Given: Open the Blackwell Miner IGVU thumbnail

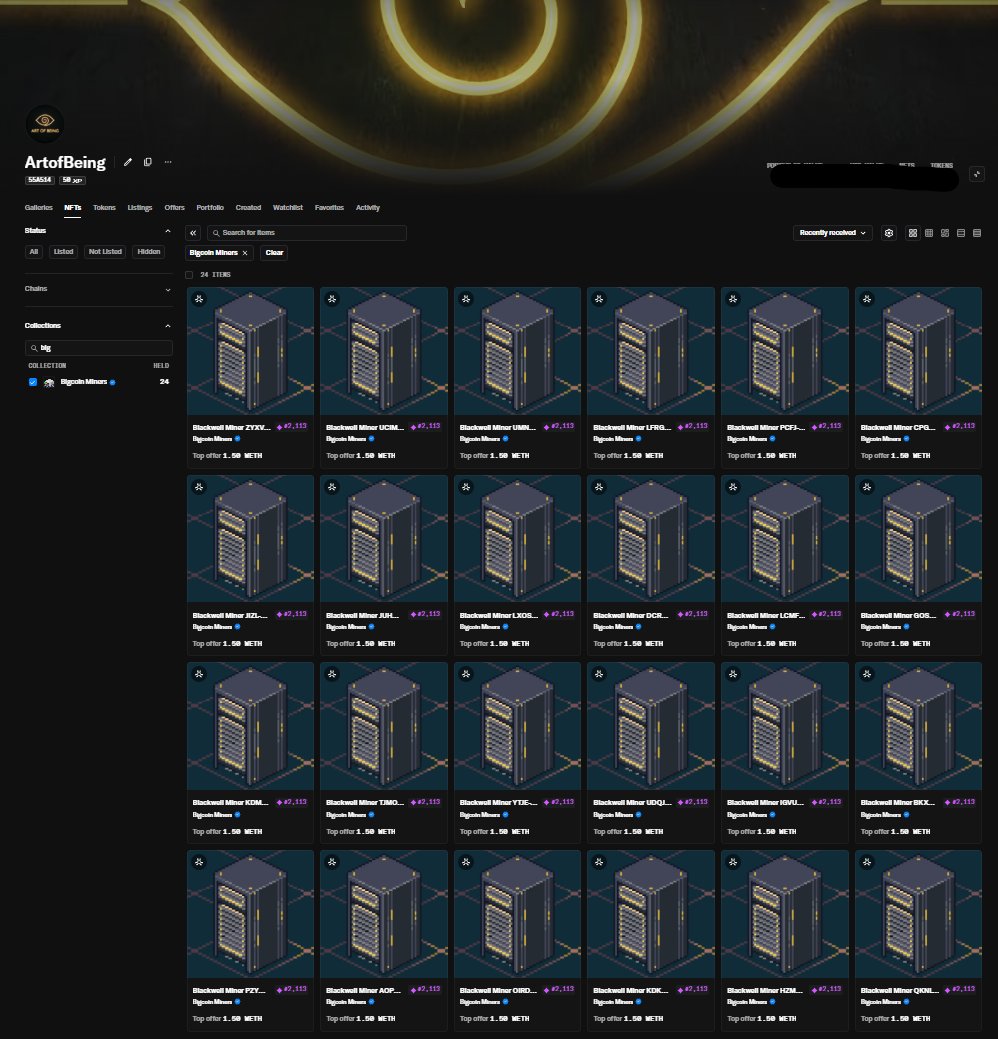Looking at the screenshot, I should click(x=785, y=726).
